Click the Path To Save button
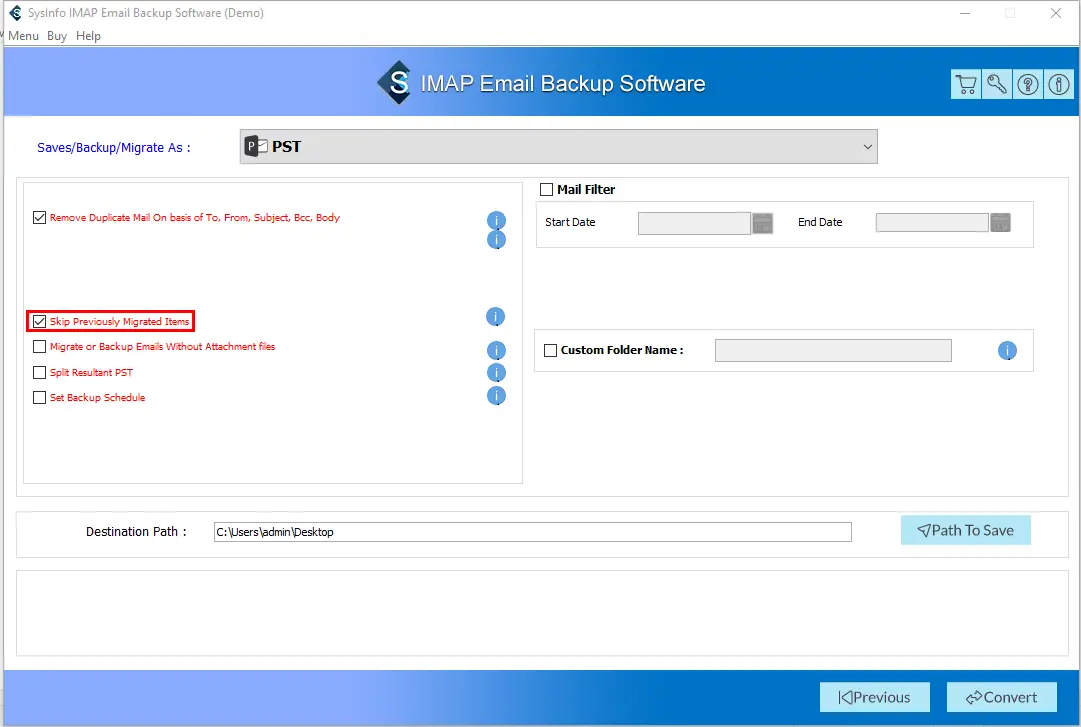This screenshot has width=1081, height=727. coord(965,531)
